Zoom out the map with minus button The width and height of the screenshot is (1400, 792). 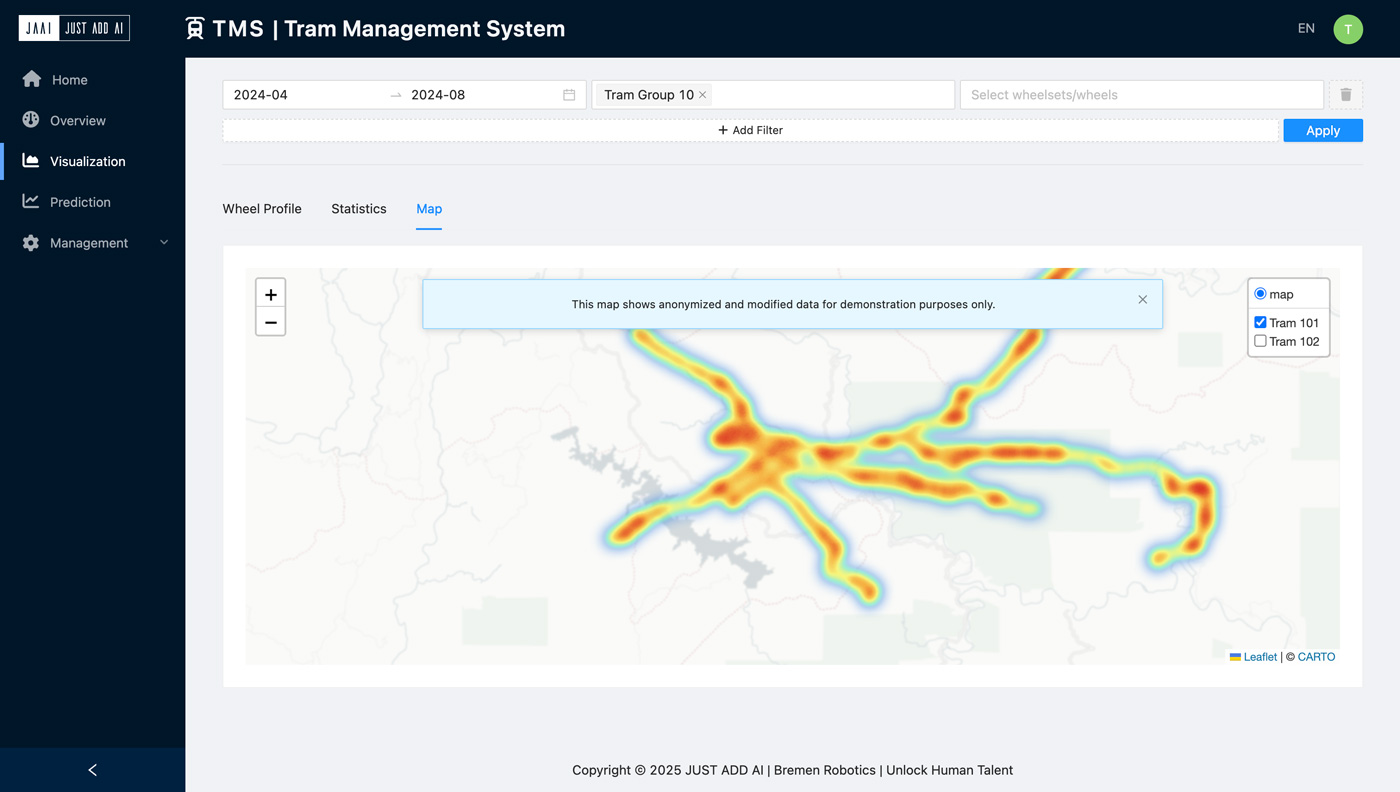point(271,322)
